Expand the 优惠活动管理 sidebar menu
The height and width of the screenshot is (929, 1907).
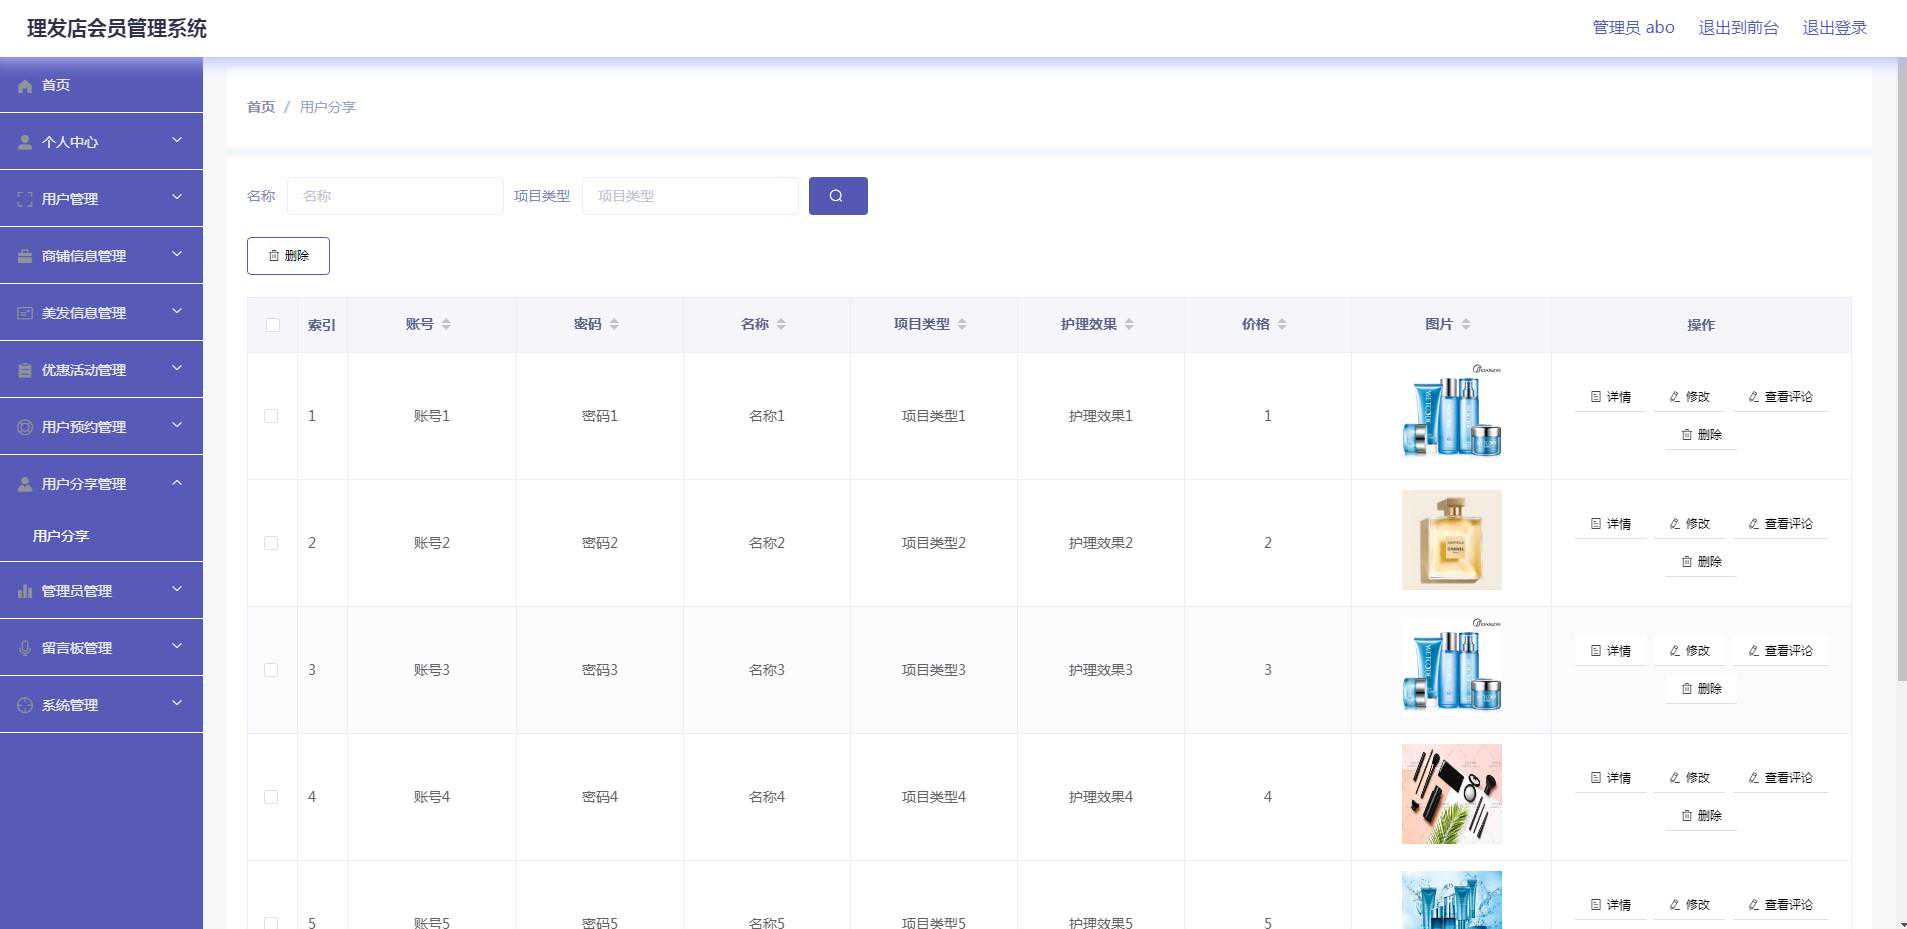[101, 370]
